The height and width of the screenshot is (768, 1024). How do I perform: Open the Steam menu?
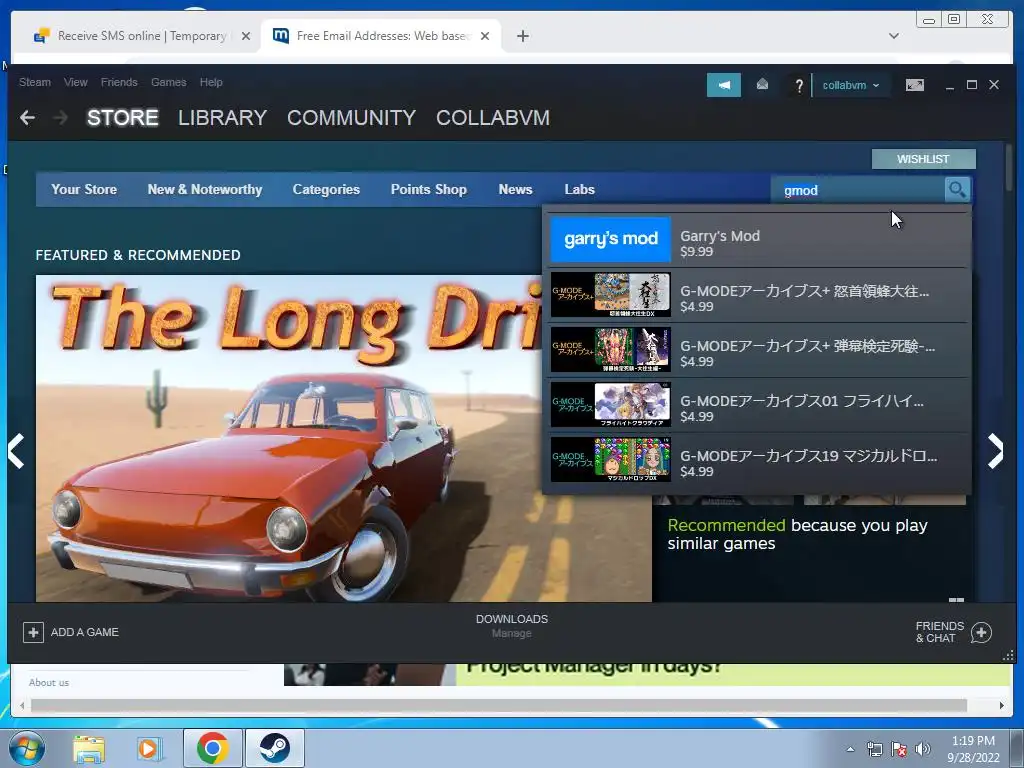35,82
